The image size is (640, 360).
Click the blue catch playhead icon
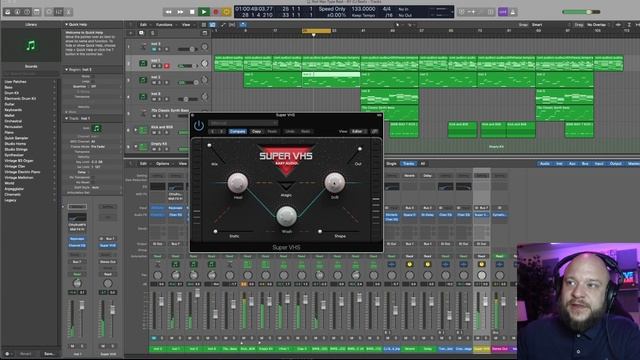(x=243, y=25)
